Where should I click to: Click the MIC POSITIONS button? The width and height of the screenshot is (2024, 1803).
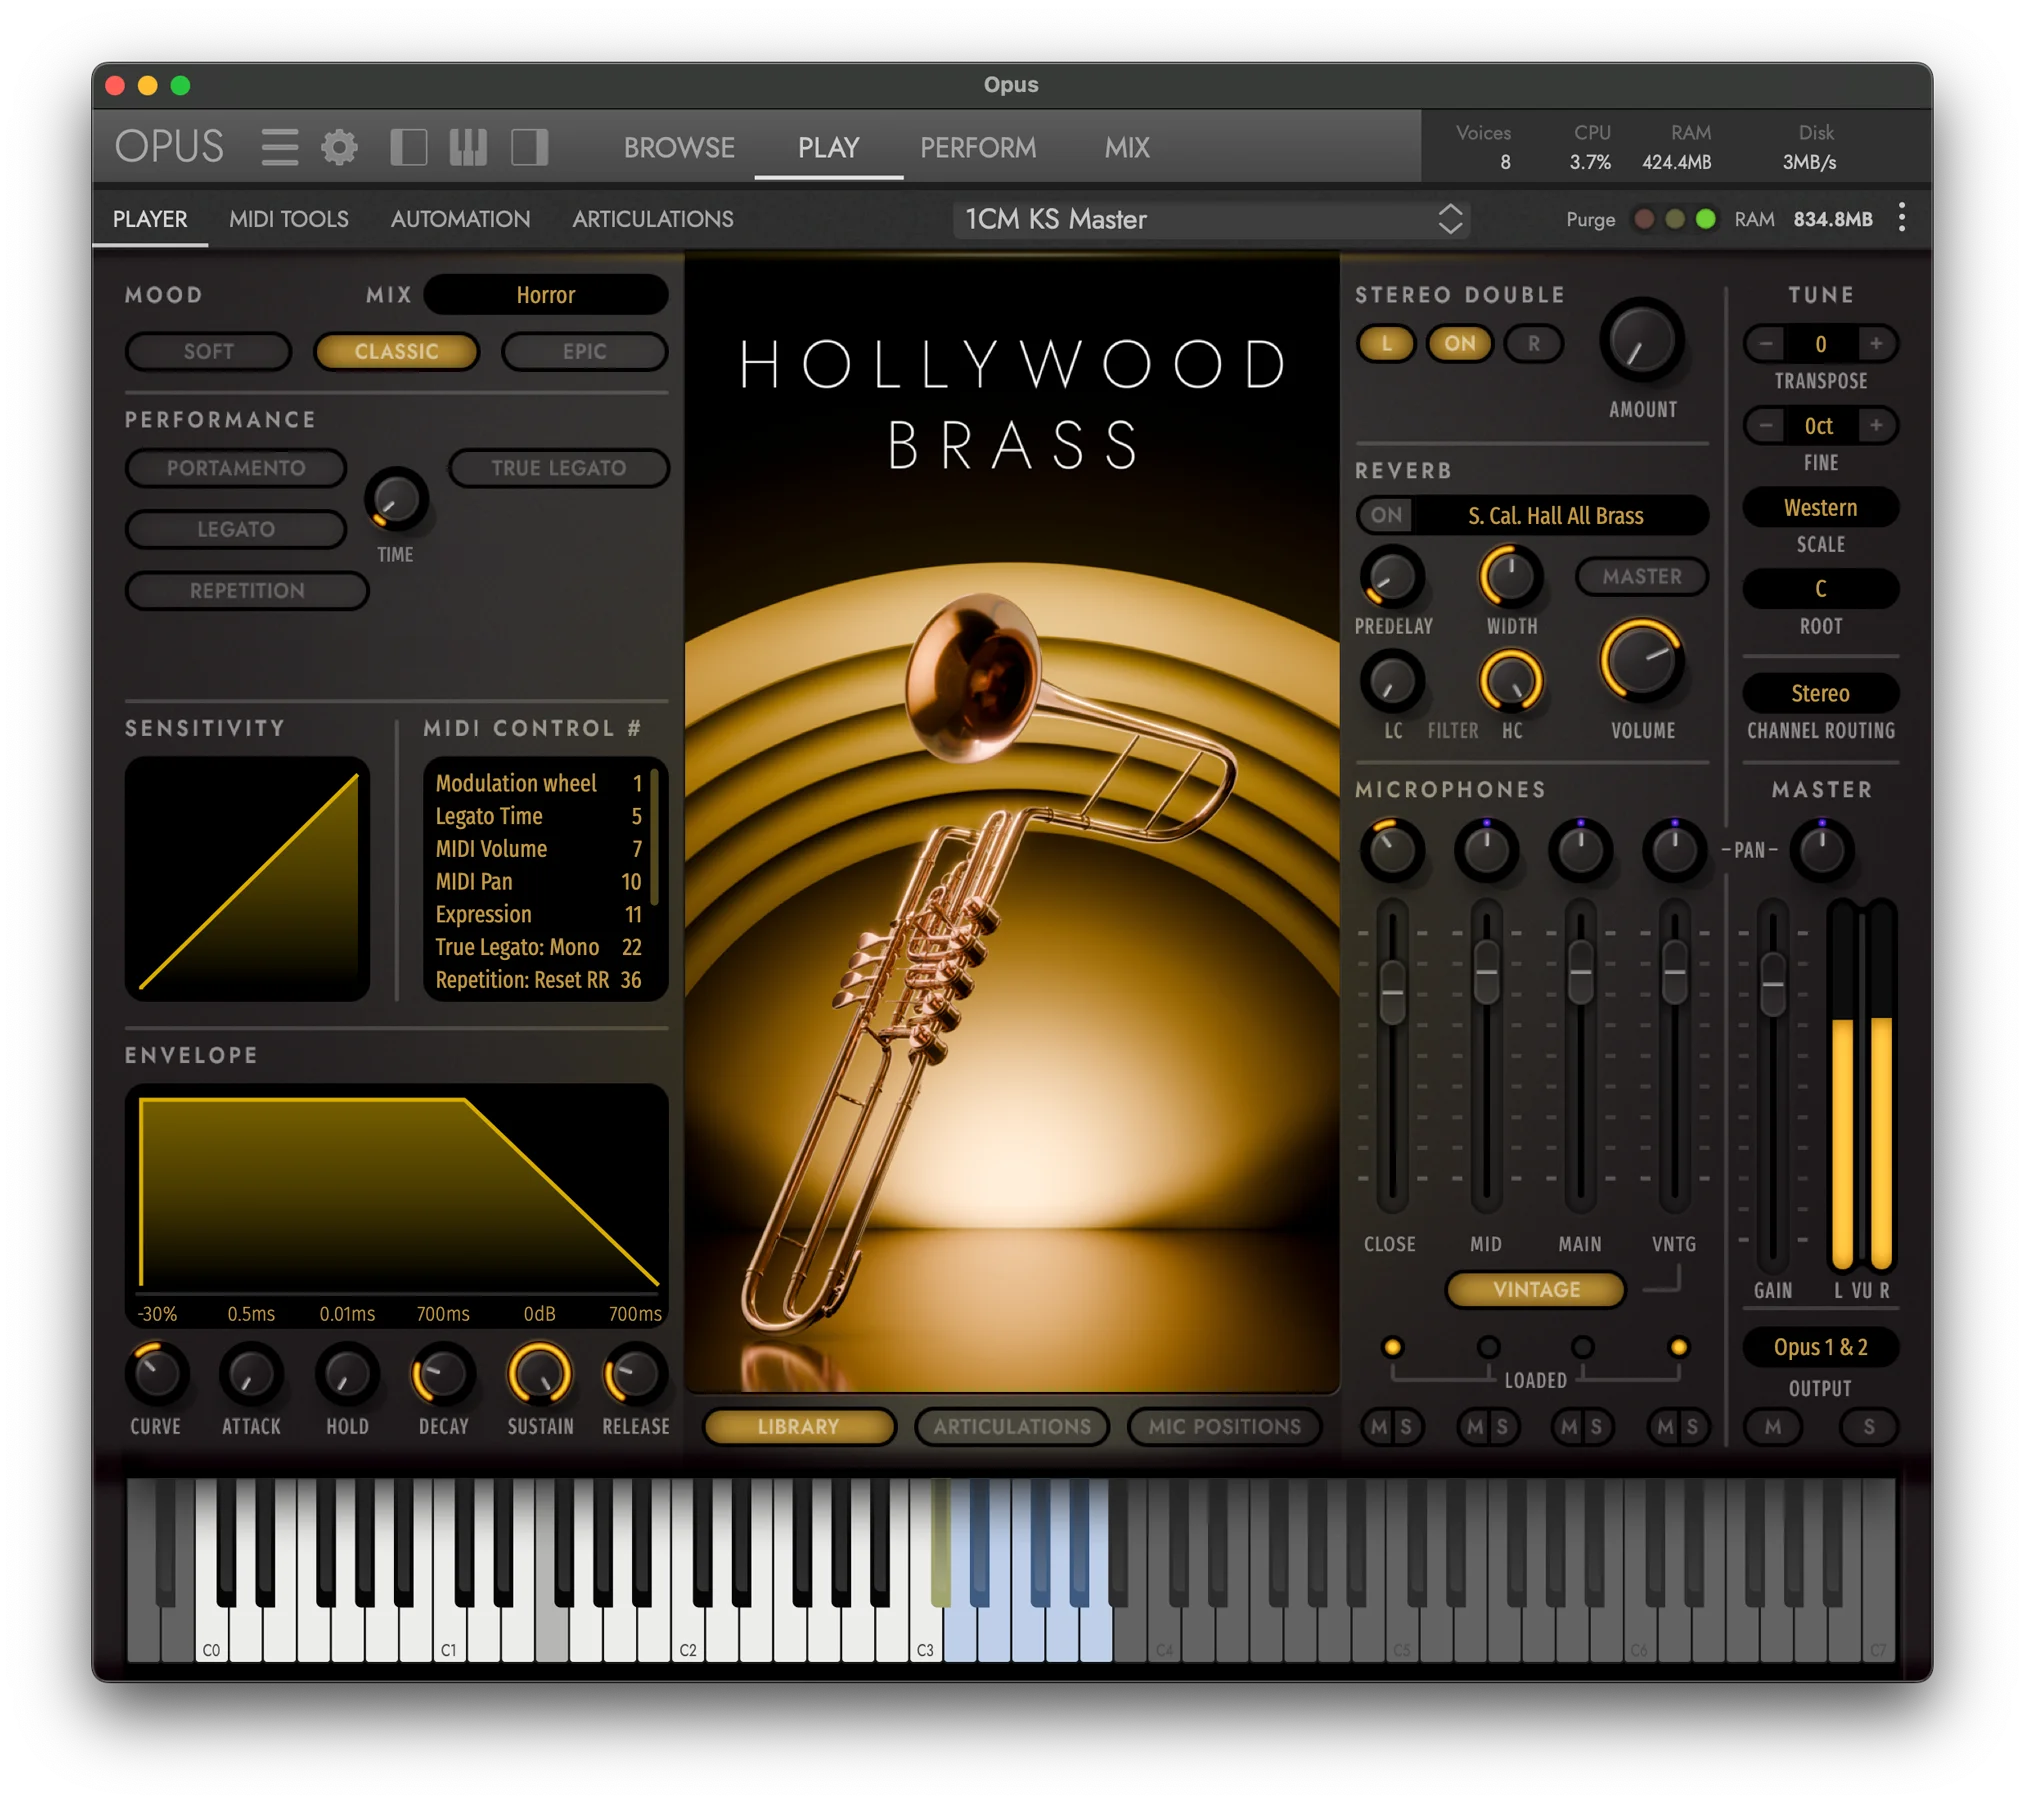(x=1225, y=1427)
